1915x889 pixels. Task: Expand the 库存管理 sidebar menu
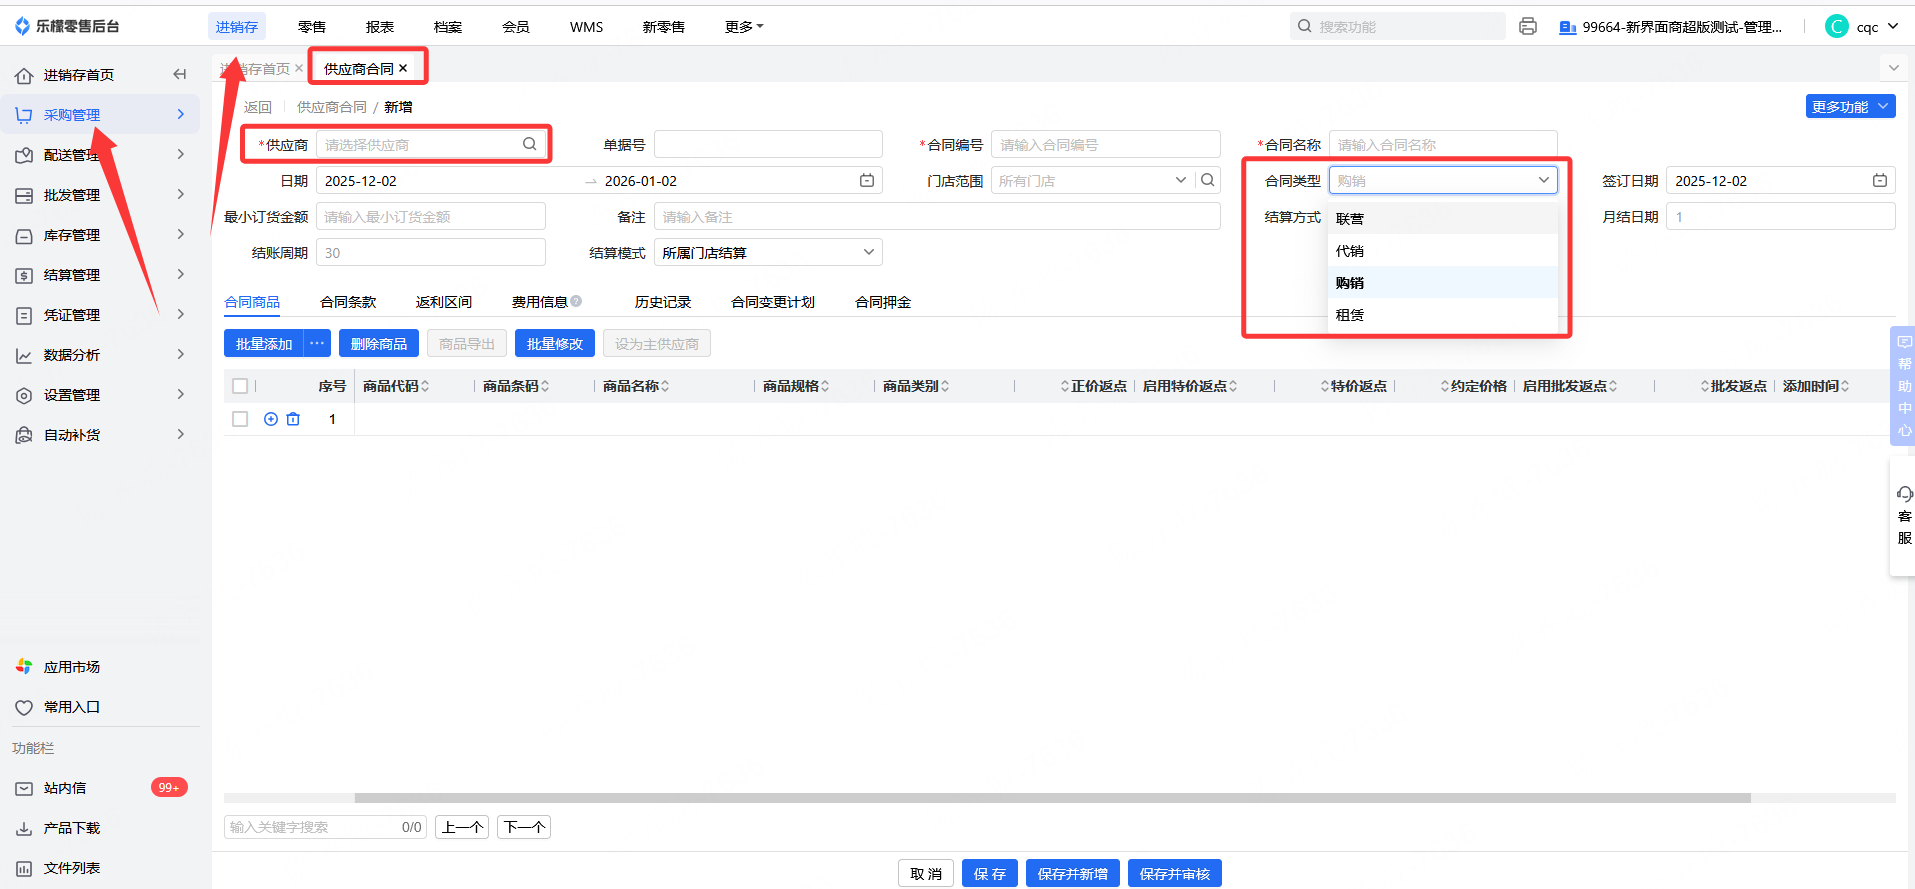pos(100,235)
